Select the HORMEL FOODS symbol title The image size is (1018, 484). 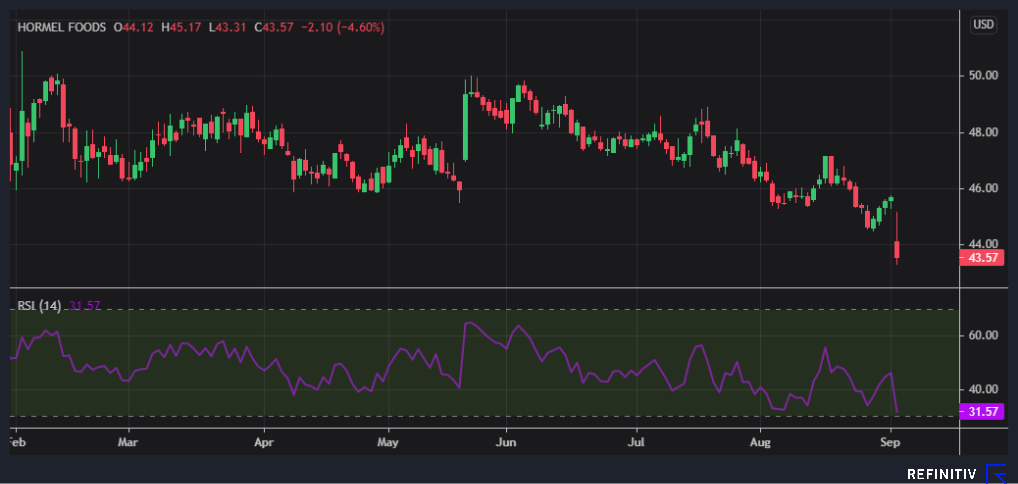(x=62, y=28)
